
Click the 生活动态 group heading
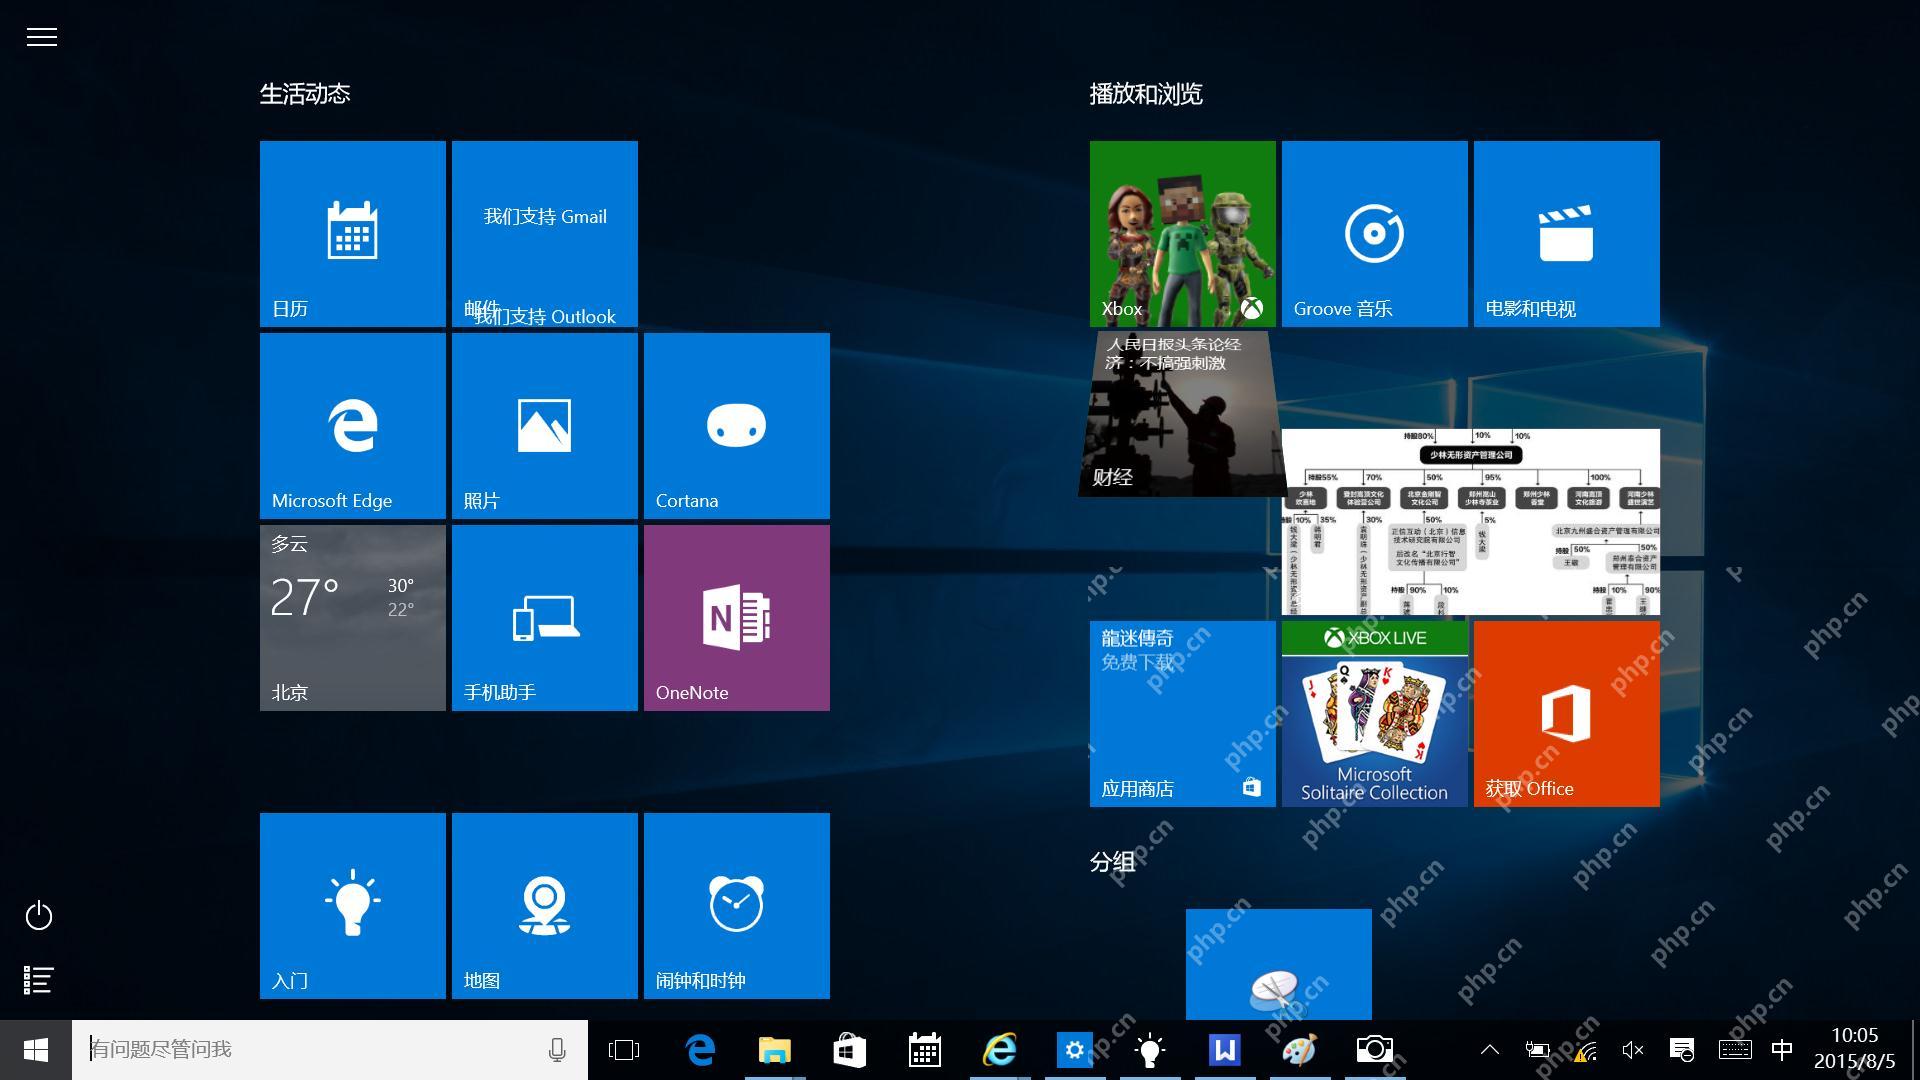click(305, 94)
